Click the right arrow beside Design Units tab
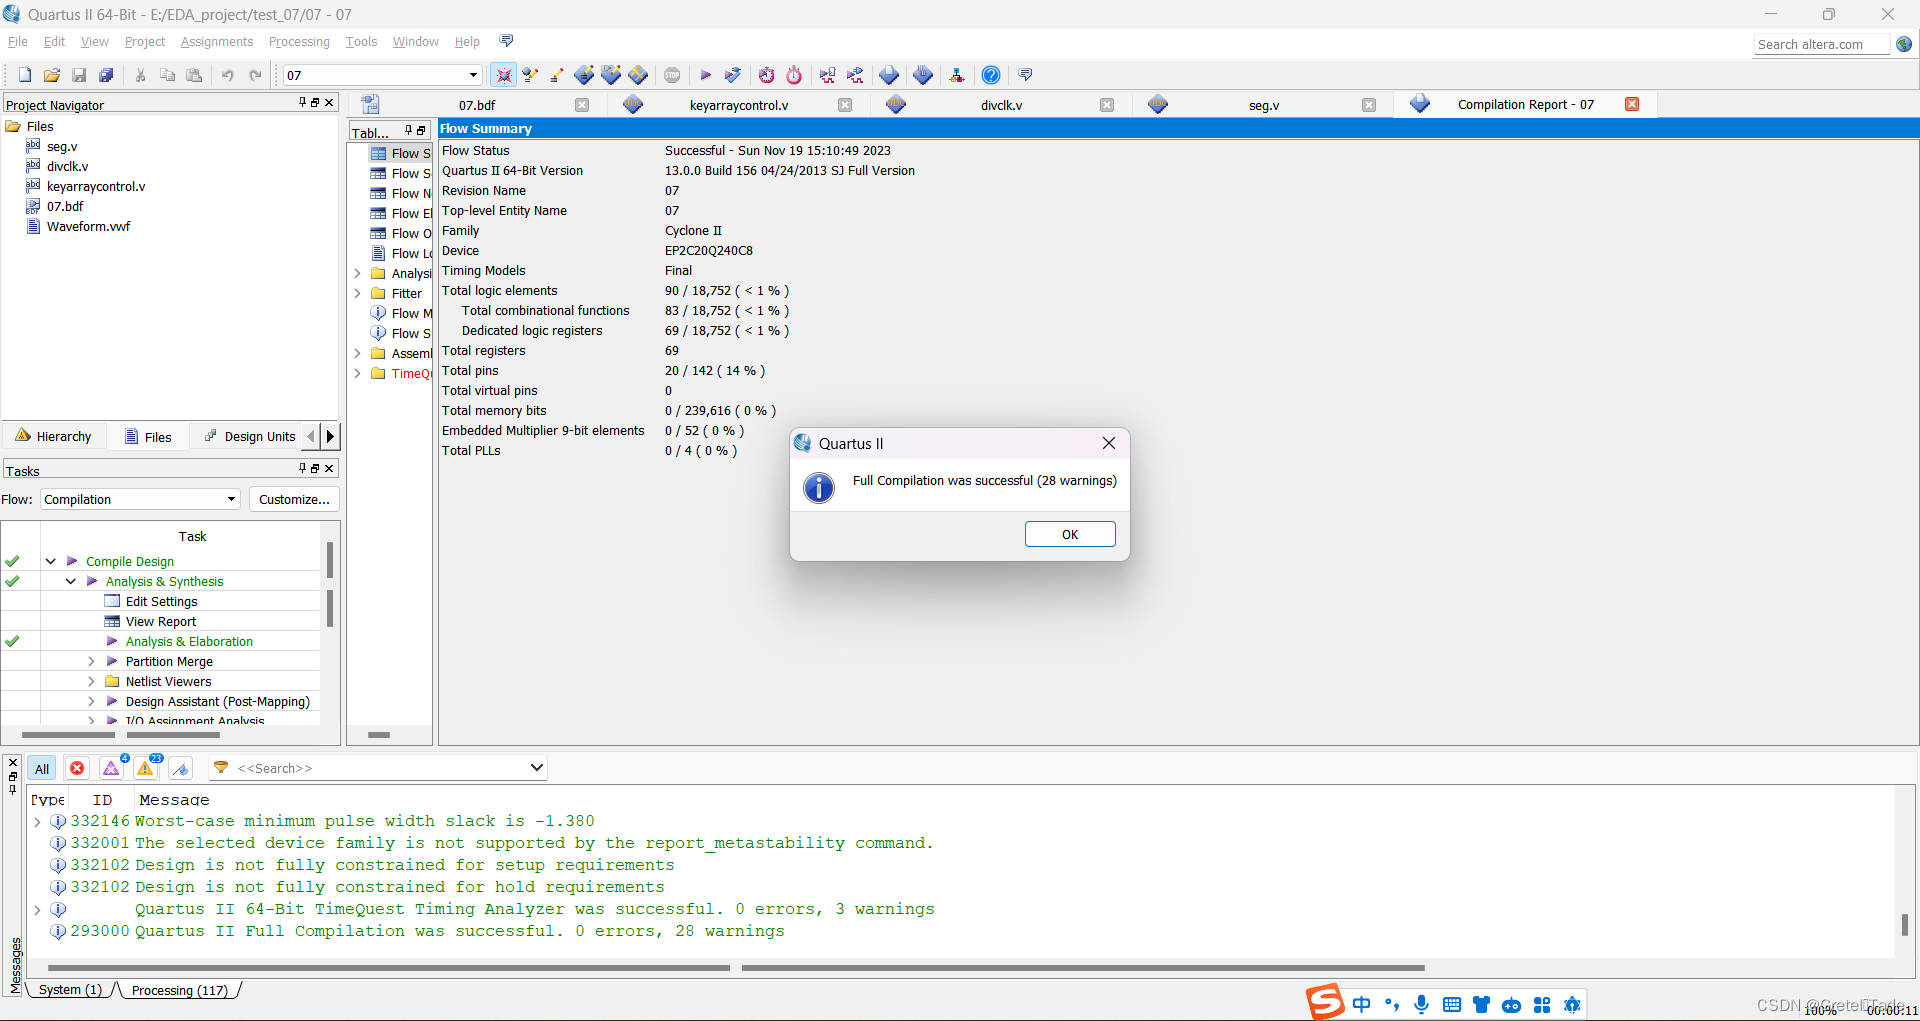Screen dimensions: 1920x1021 coord(330,436)
